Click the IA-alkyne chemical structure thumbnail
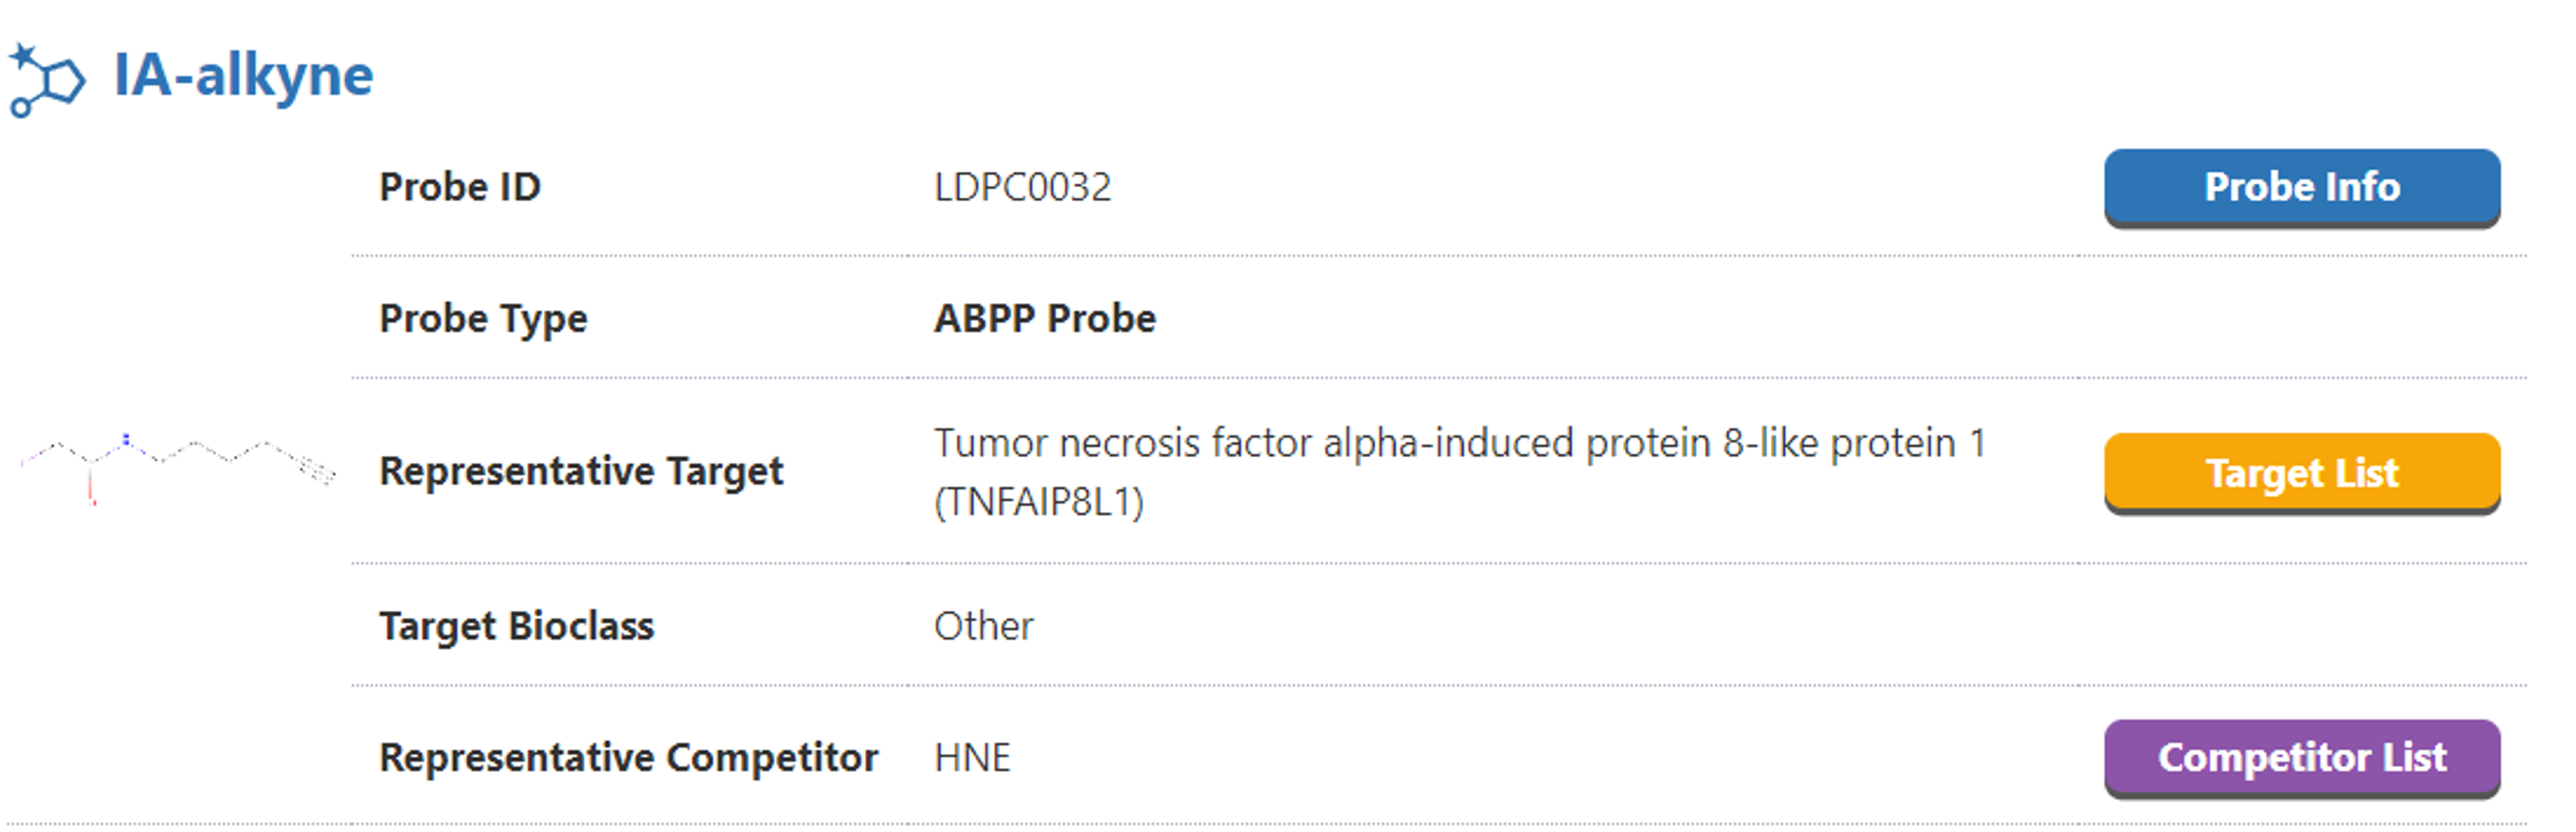 point(177,466)
